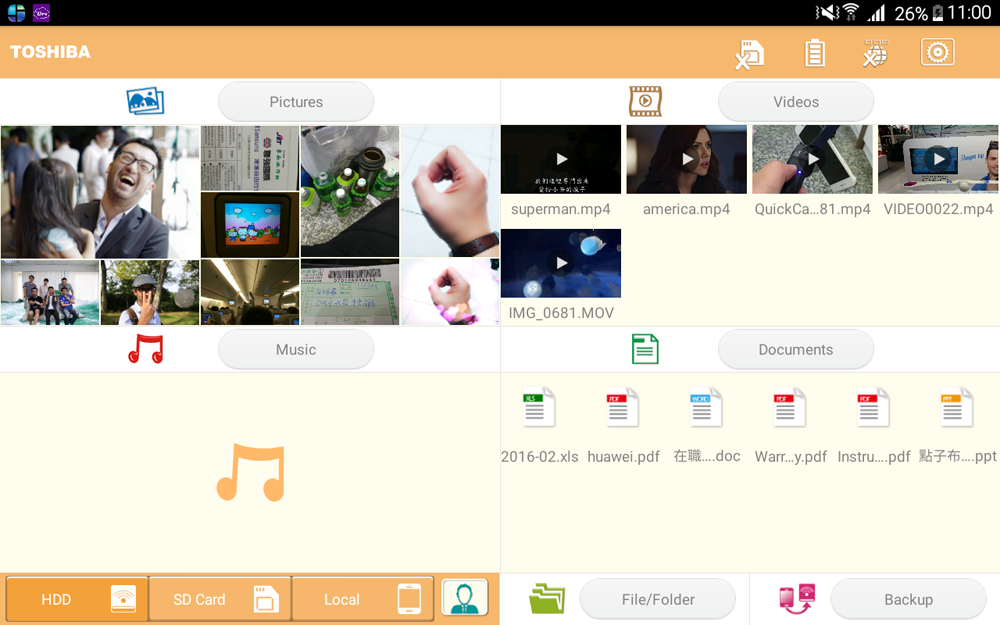The height and width of the screenshot is (625, 1000).
Task: Play the america.mp4 video
Action: (x=686, y=159)
